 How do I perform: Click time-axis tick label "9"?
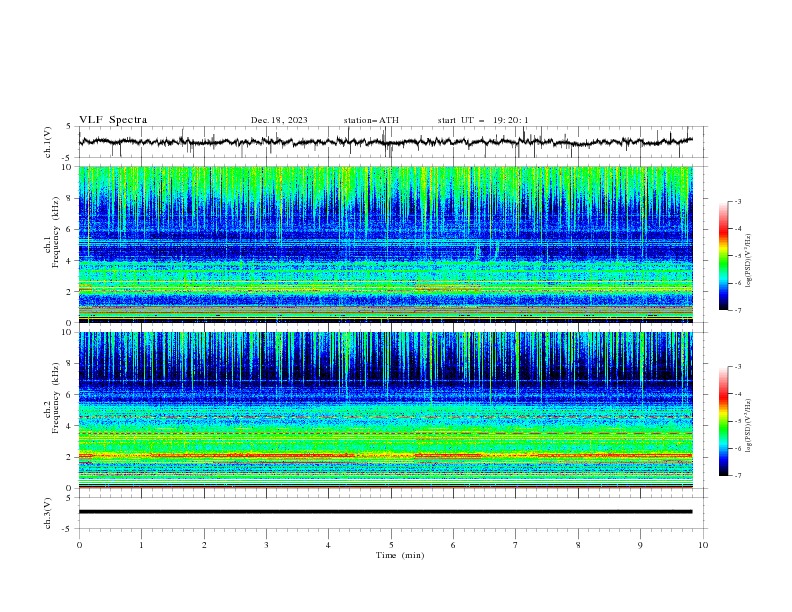[640, 545]
